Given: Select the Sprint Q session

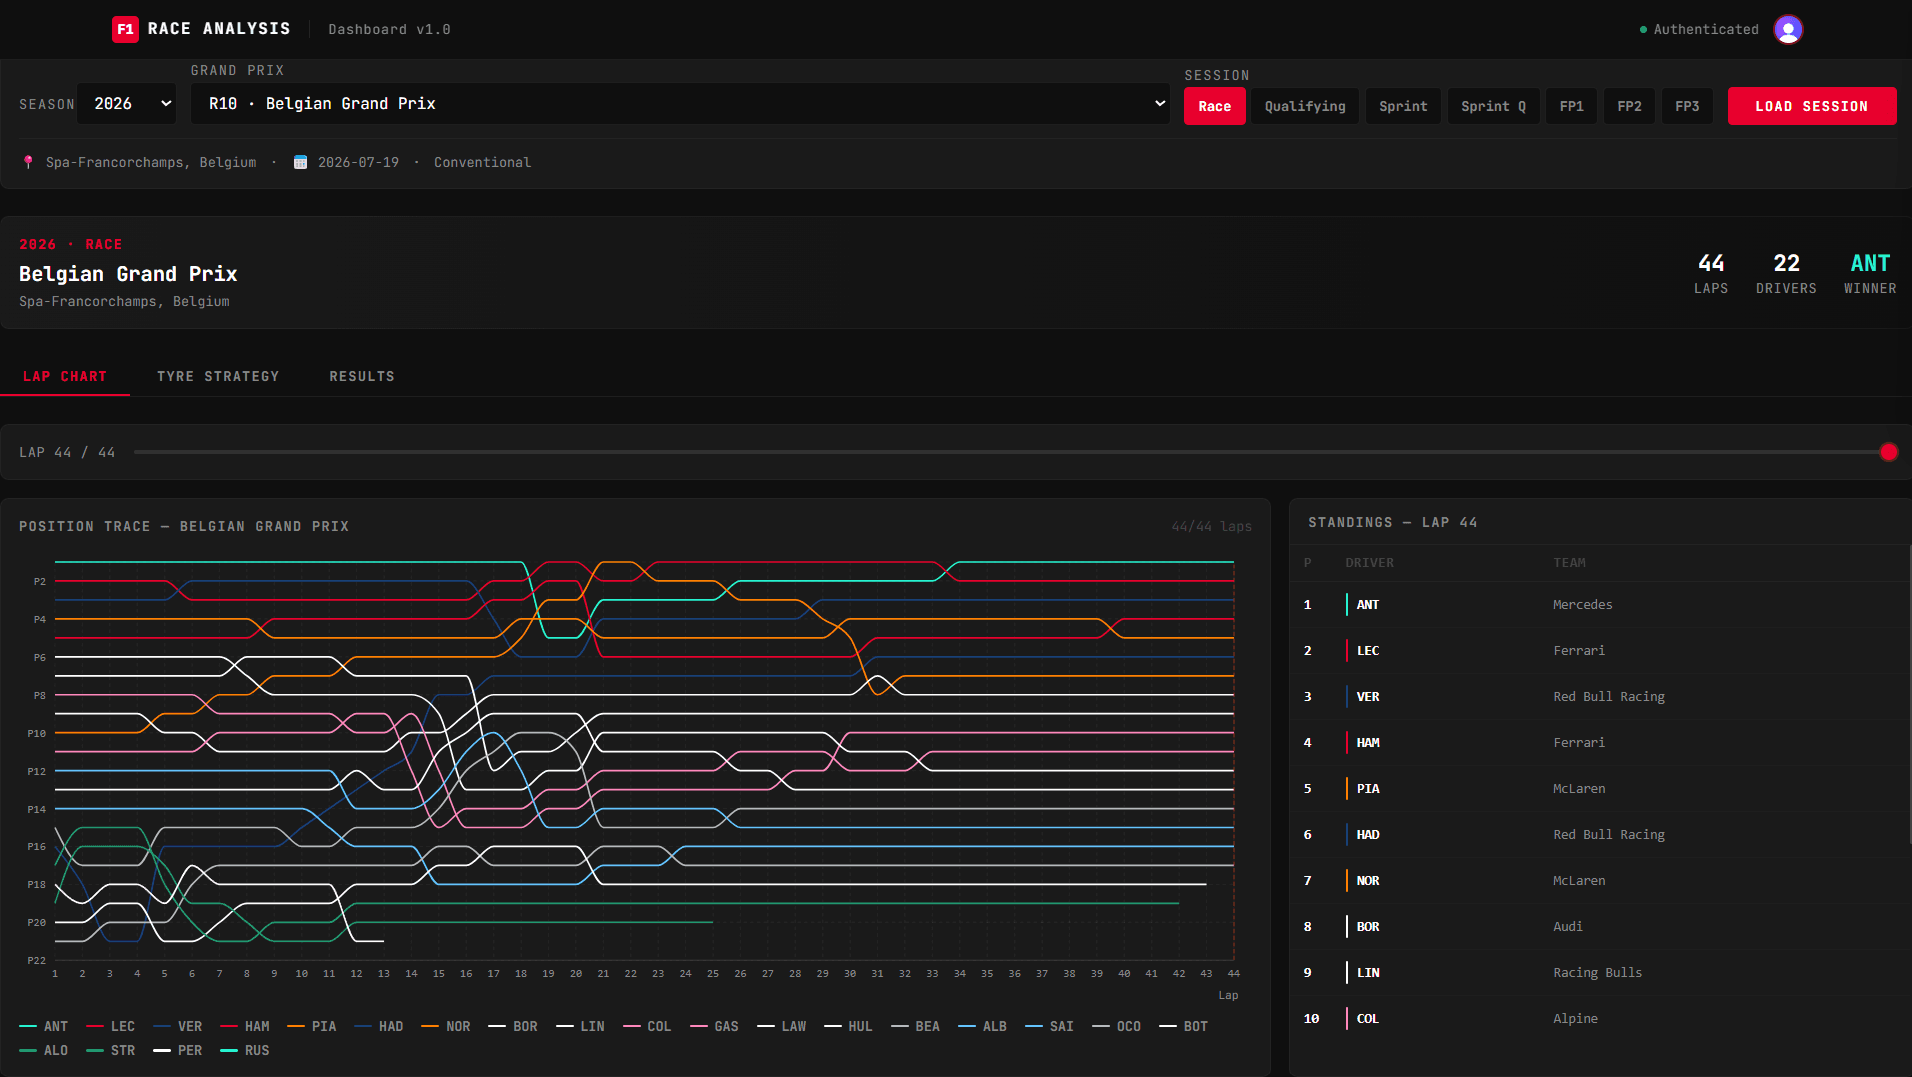Looking at the screenshot, I should coord(1493,106).
